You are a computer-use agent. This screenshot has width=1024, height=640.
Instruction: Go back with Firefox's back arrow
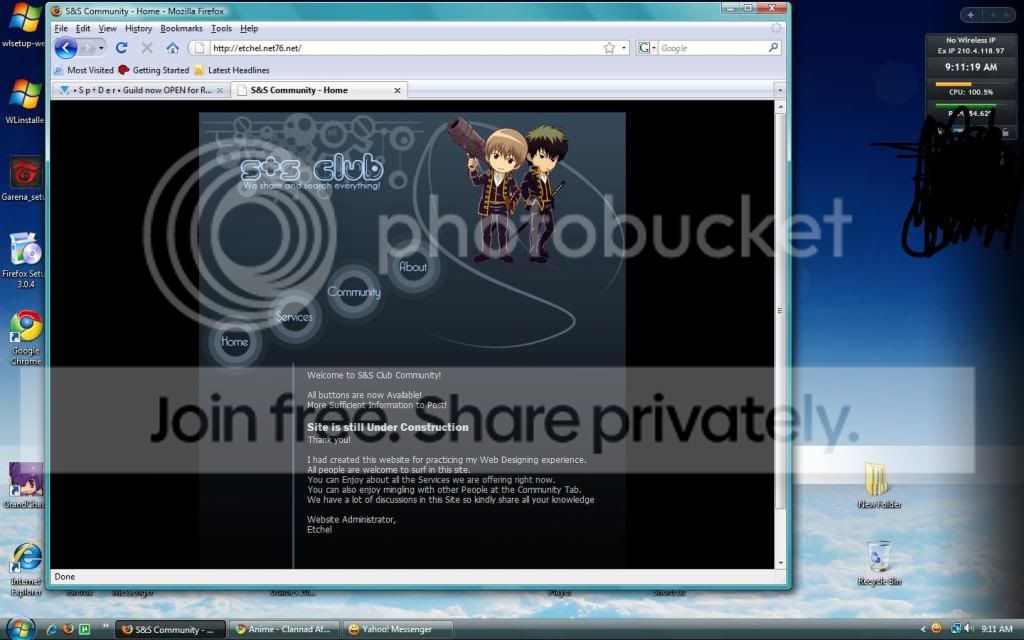point(65,48)
